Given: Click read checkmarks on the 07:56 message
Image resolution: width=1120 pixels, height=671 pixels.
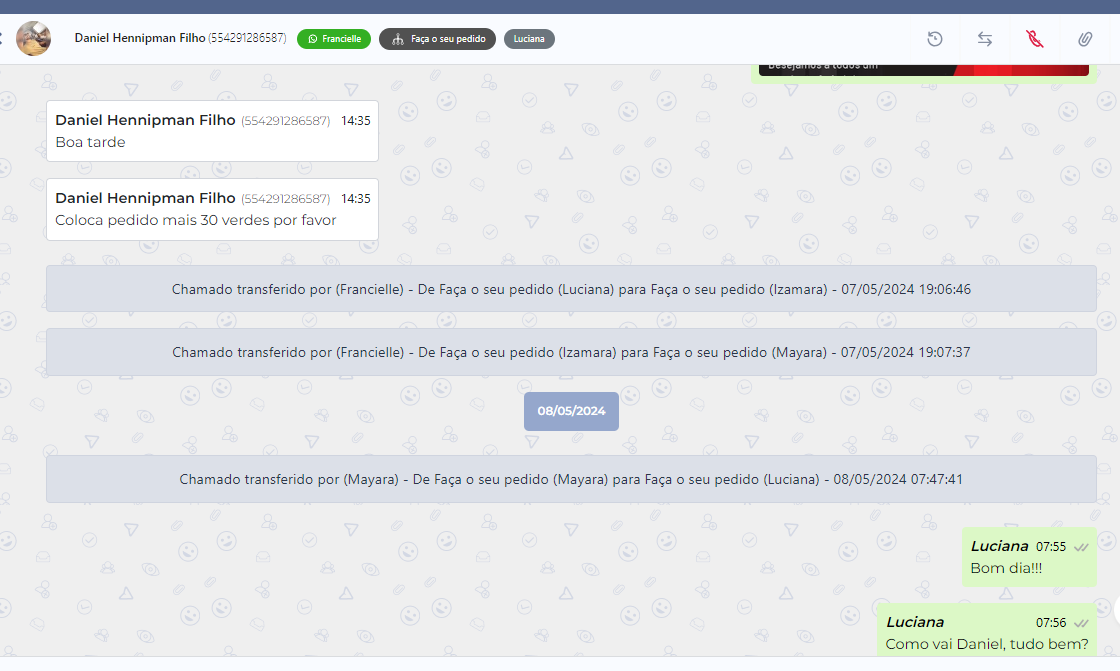Looking at the screenshot, I should point(1081,623).
